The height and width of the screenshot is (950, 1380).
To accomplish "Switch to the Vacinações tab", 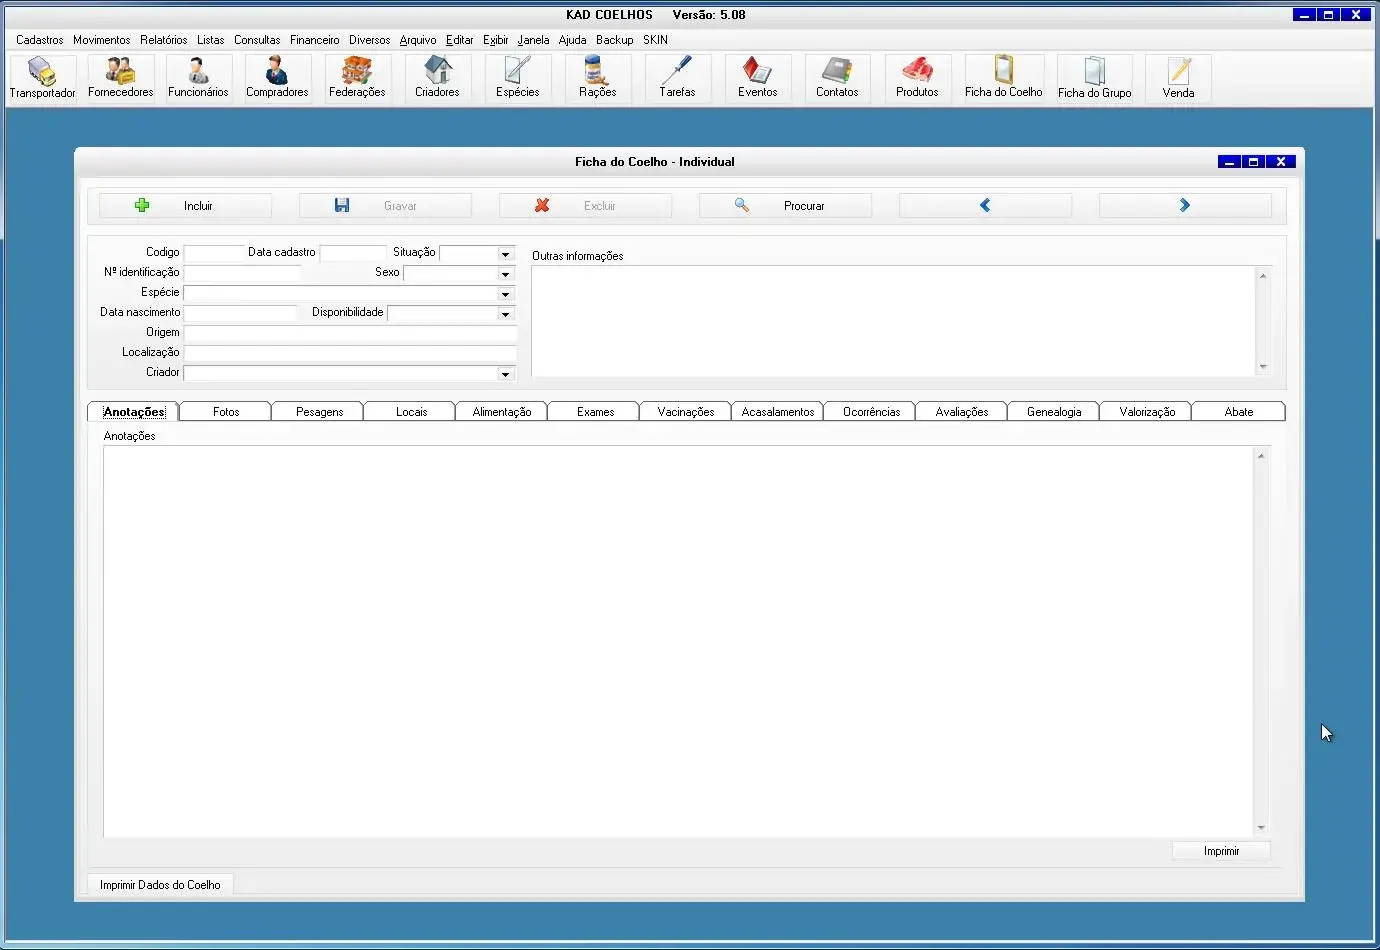I will pos(685,412).
